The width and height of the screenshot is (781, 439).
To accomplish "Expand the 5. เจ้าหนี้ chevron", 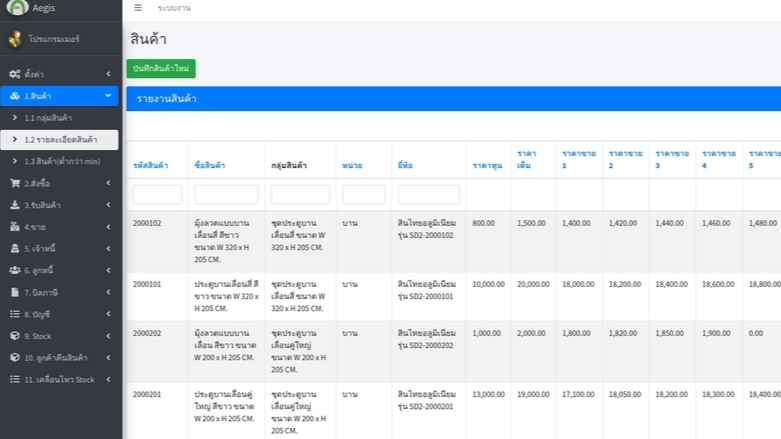I will [x=108, y=249].
